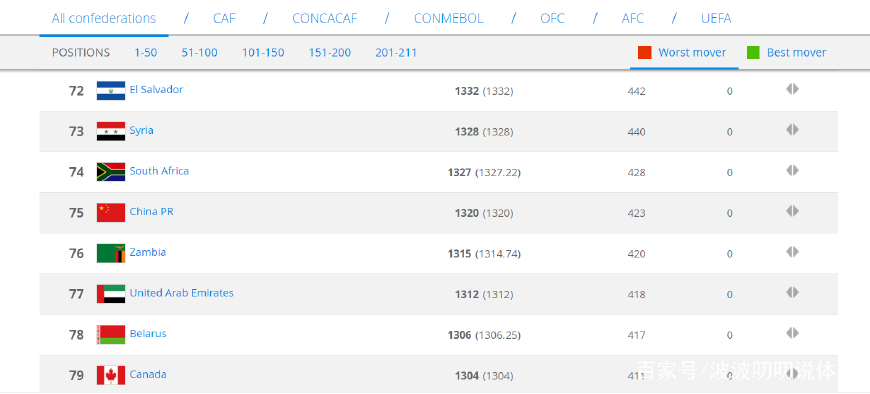Switch to the CAF confederation tab
Screen dimensions: 870x394
point(224,18)
